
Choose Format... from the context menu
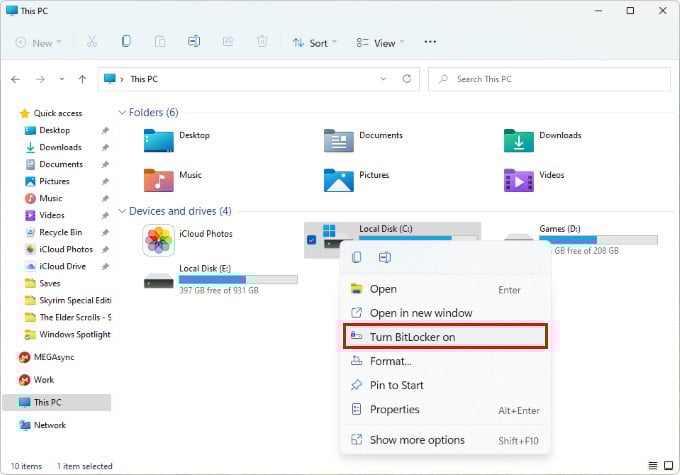pos(445,361)
